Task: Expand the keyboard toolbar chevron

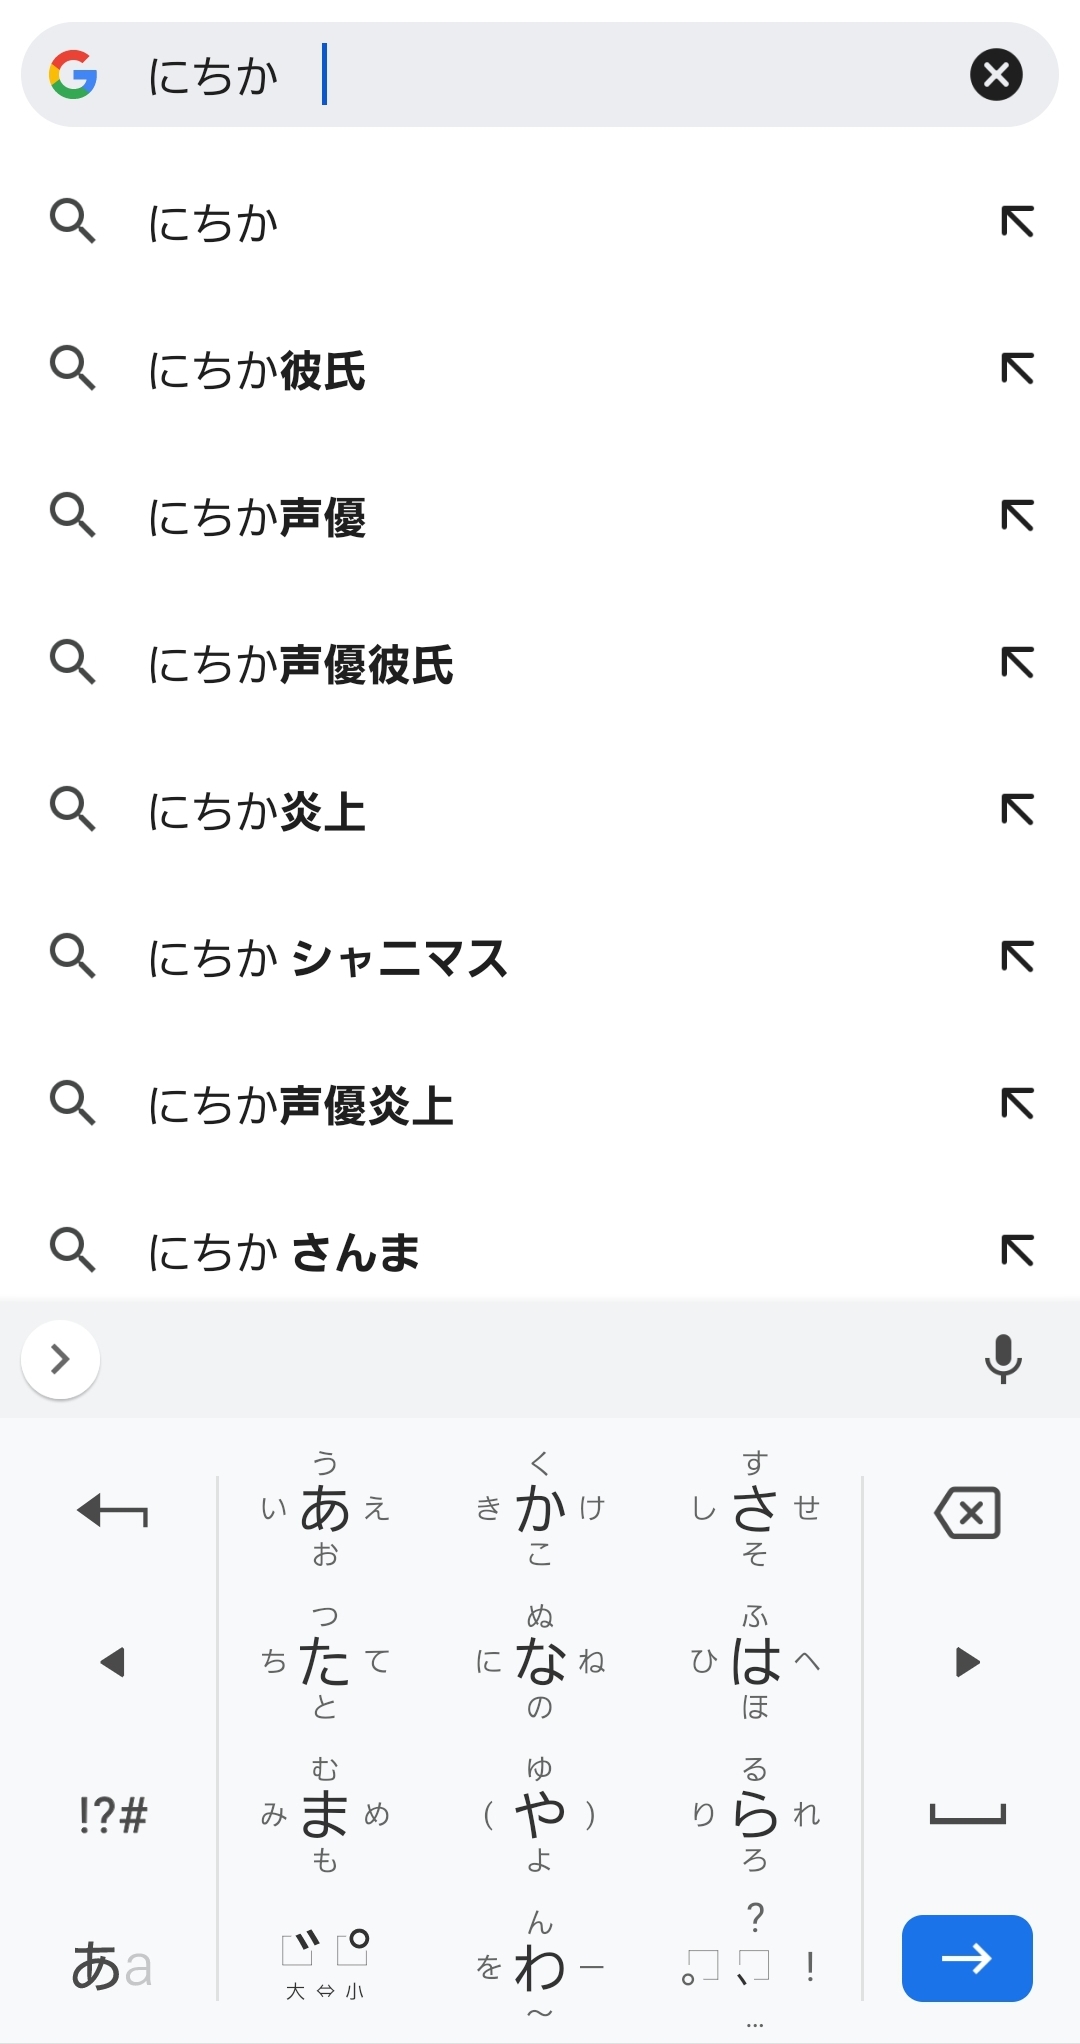Action: pos(60,1359)
